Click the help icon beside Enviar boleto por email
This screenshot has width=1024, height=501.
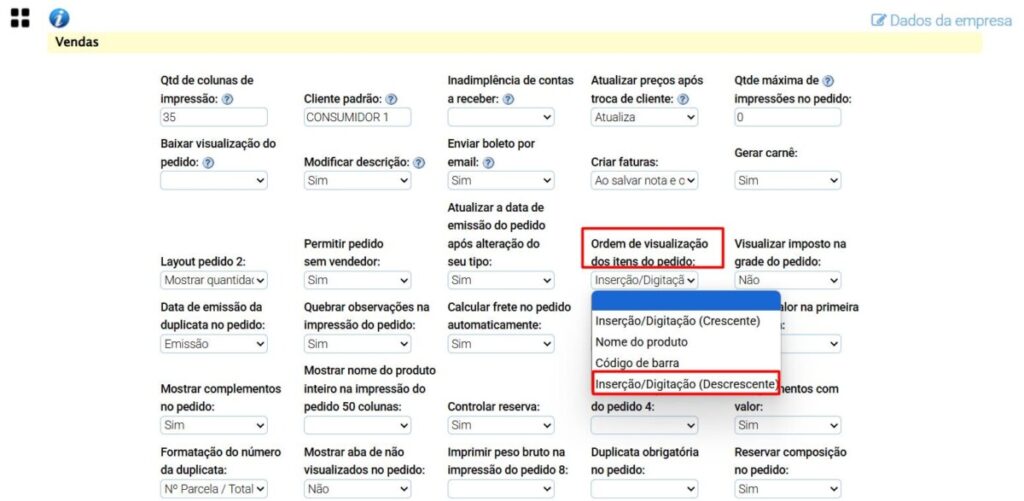[x=488, y=164]
